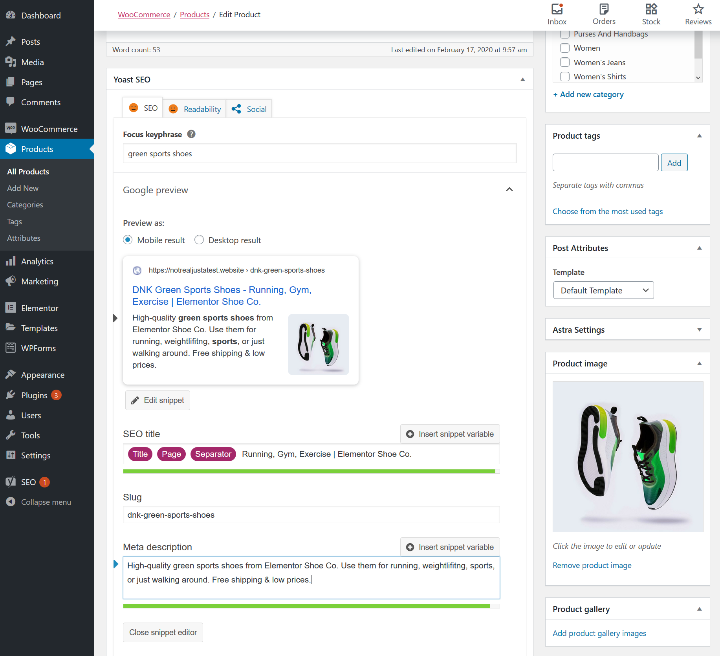Click the SEO title green progress bar
Image resolution: width=720 pixels, height=656 pixels.
pos(310,471)
